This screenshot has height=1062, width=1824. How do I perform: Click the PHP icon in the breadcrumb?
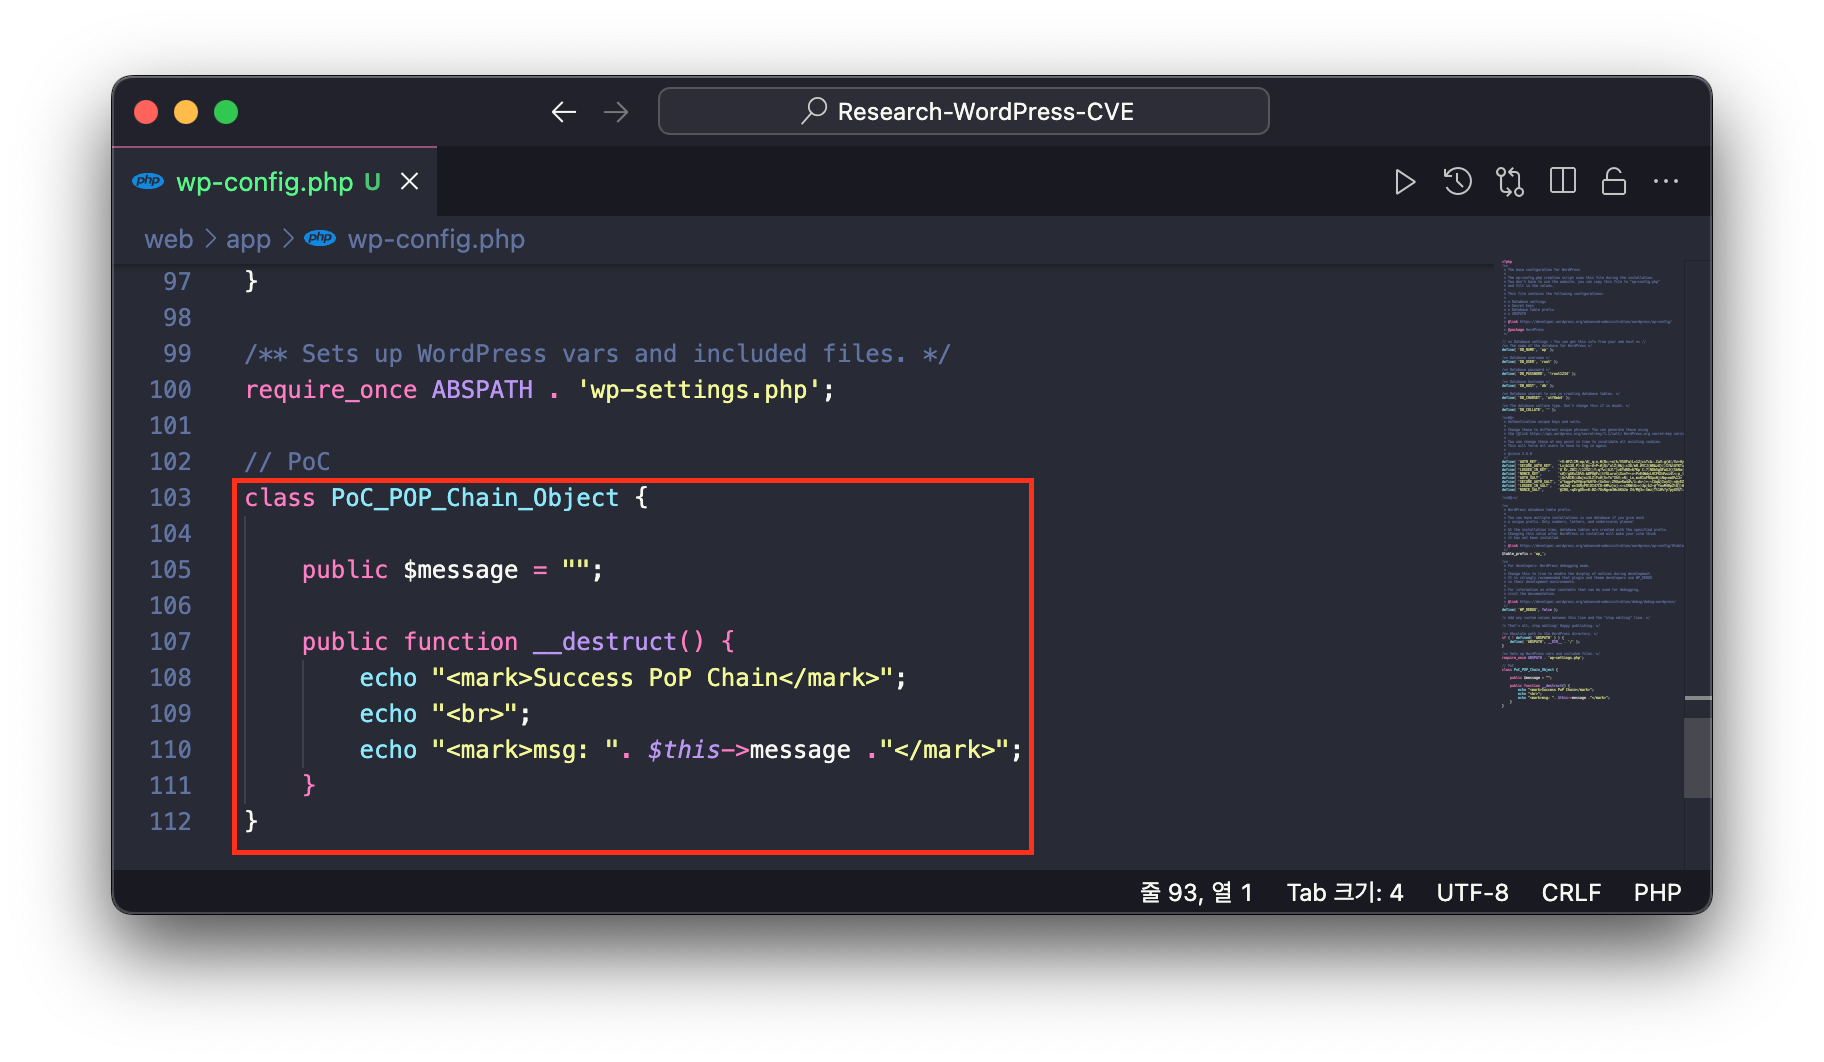(320, 238)
